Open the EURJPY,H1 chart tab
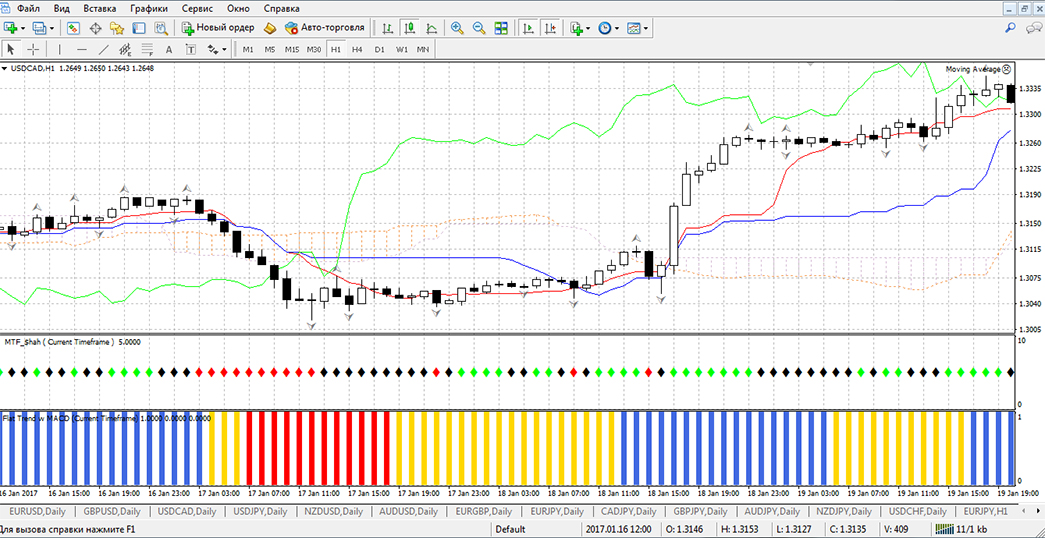This screenshot has height=538, width=1045. click(x=986, y=511)
